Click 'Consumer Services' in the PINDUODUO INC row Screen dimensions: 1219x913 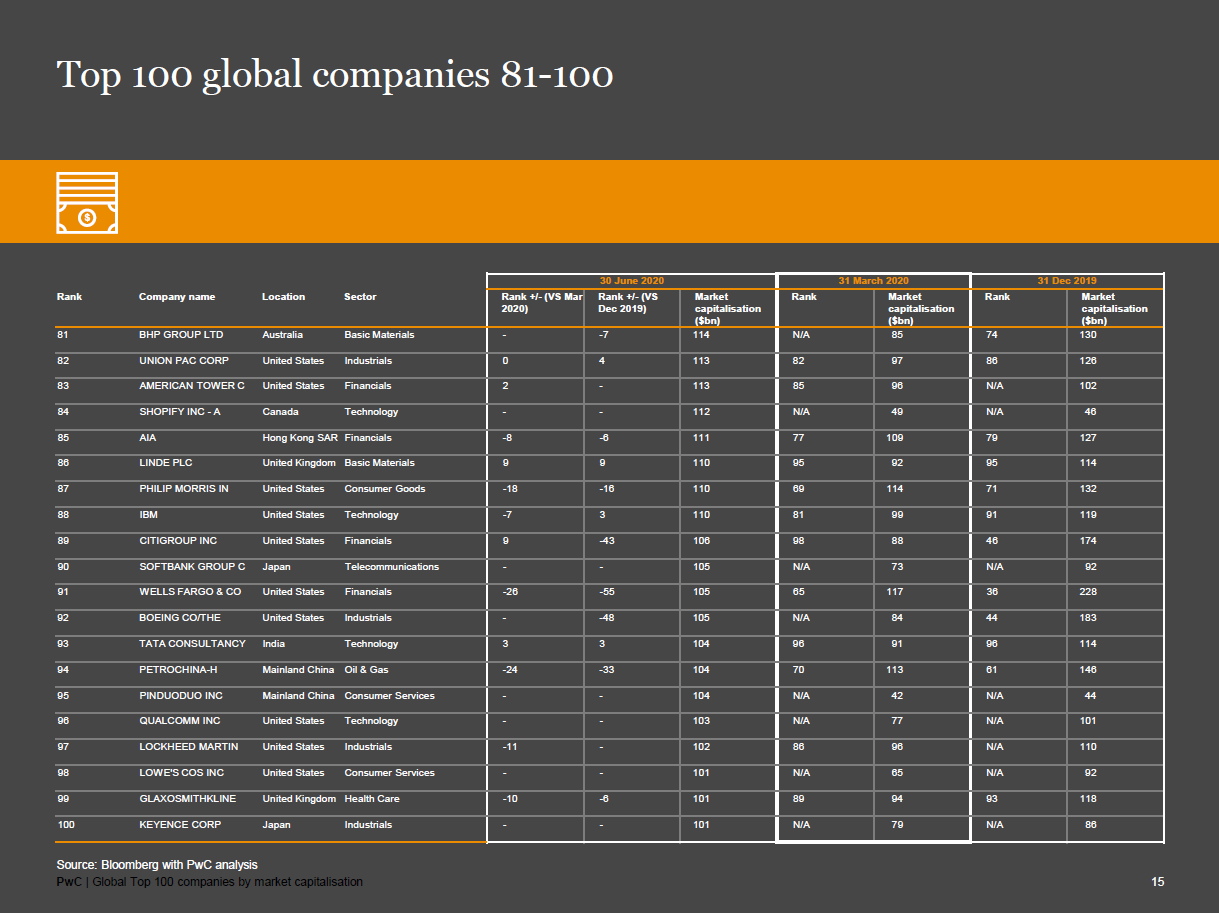[389, 696]
